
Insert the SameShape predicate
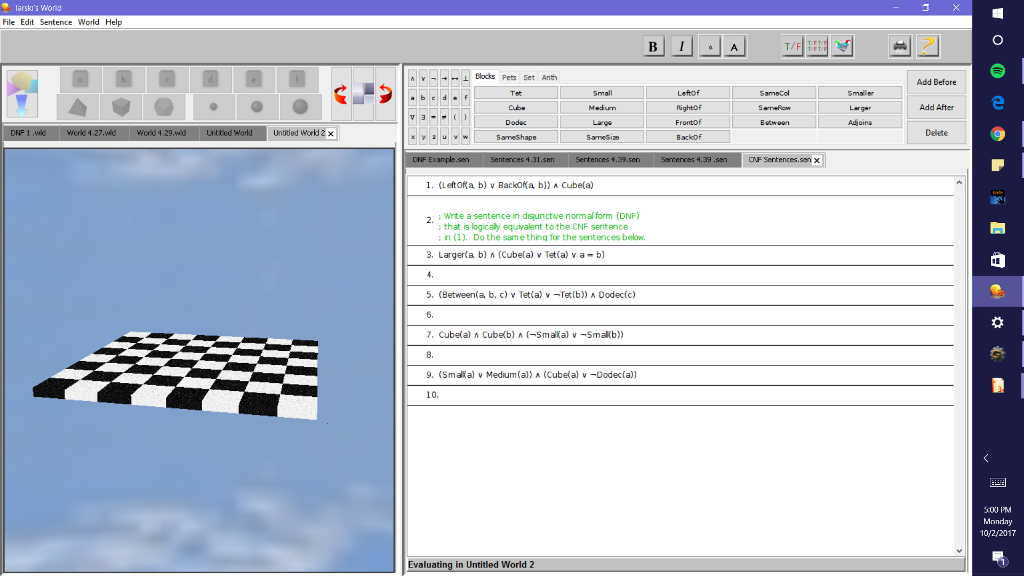[x=516, y=137]
